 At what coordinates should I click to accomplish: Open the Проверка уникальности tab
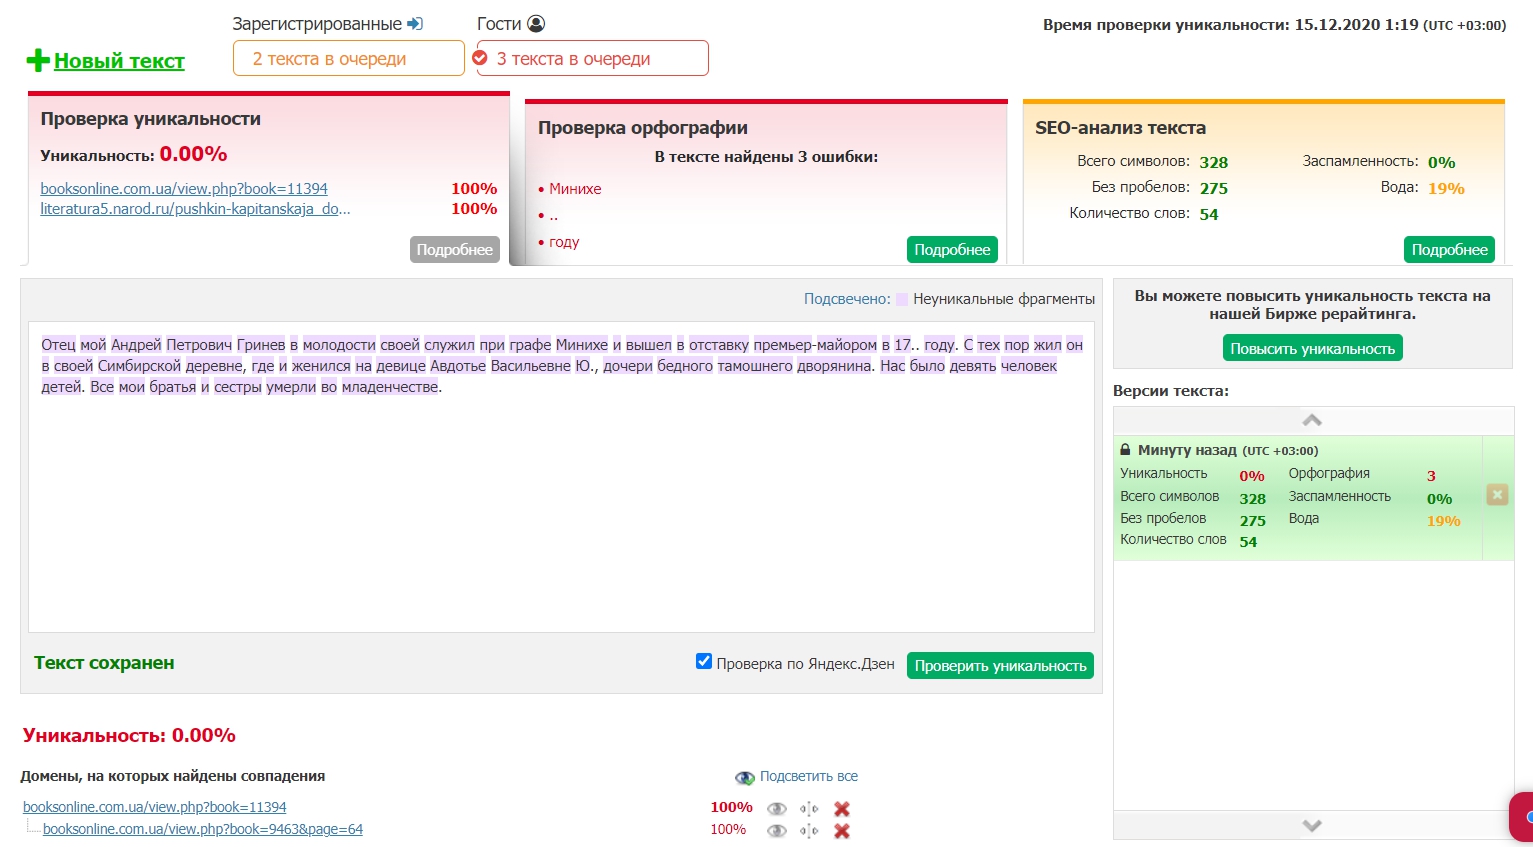[x=151, y=119]
